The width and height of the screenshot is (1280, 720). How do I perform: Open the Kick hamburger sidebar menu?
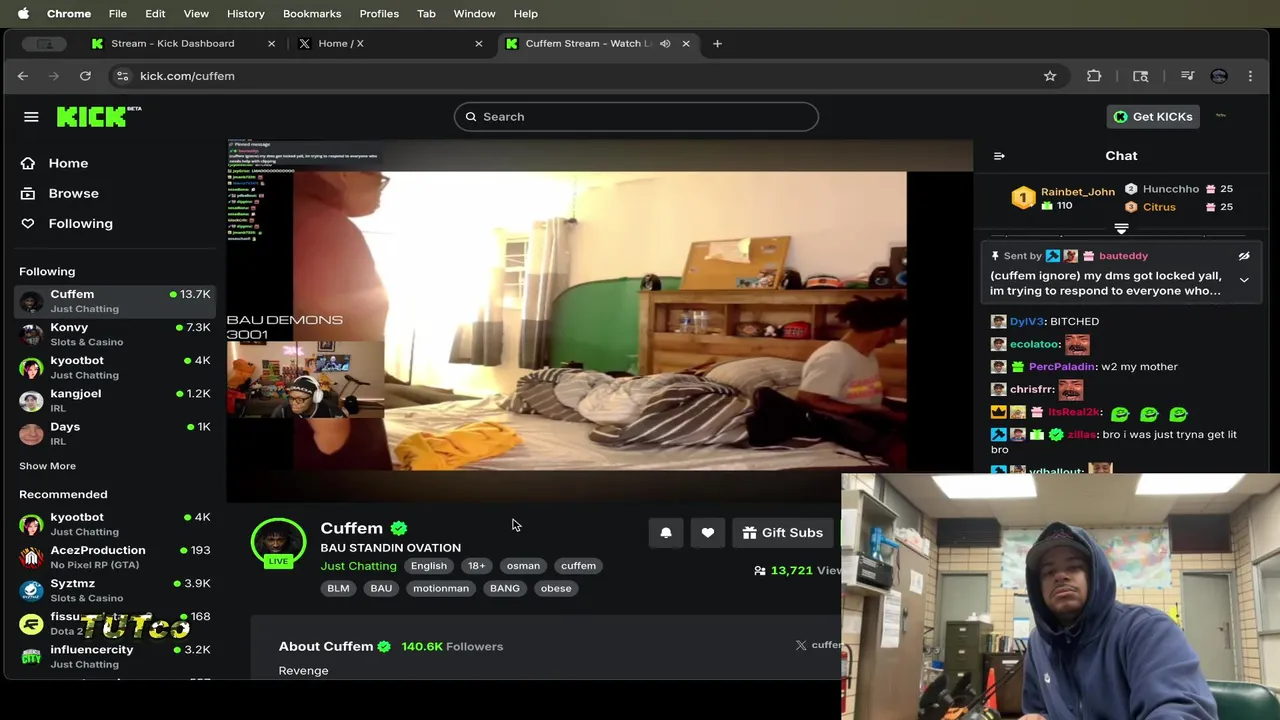(31, 117)
